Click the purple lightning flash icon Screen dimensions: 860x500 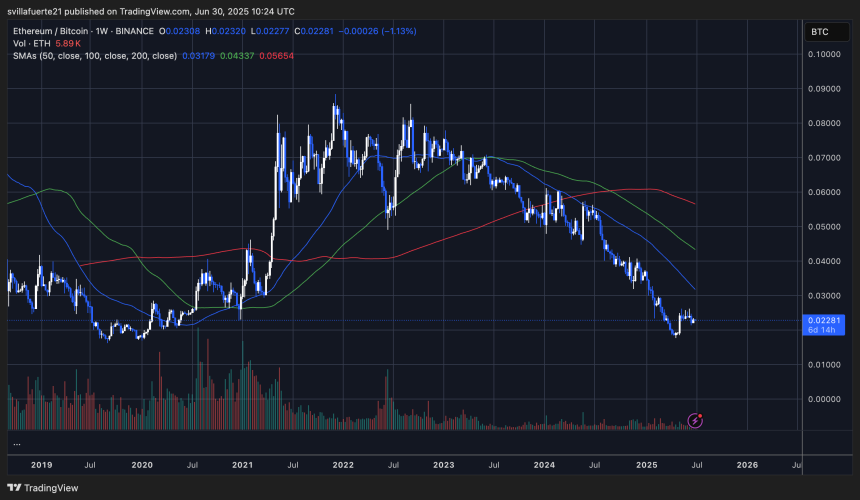tap(695, 421)
